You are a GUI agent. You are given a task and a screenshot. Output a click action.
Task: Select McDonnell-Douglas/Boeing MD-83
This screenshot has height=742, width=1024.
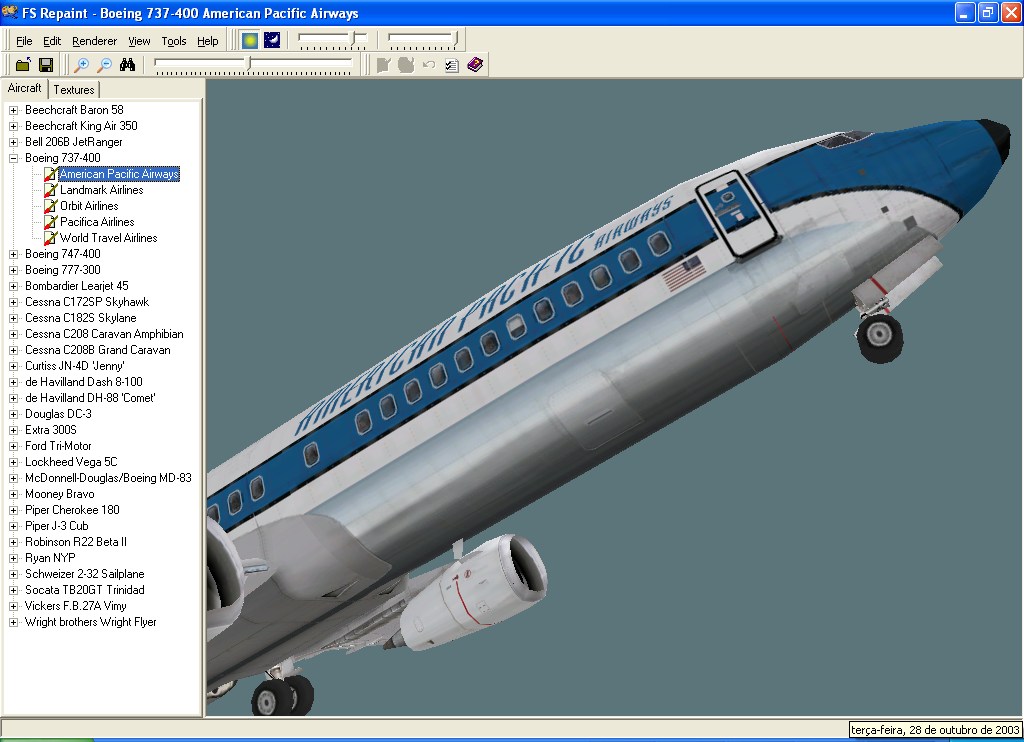(108, 478)
